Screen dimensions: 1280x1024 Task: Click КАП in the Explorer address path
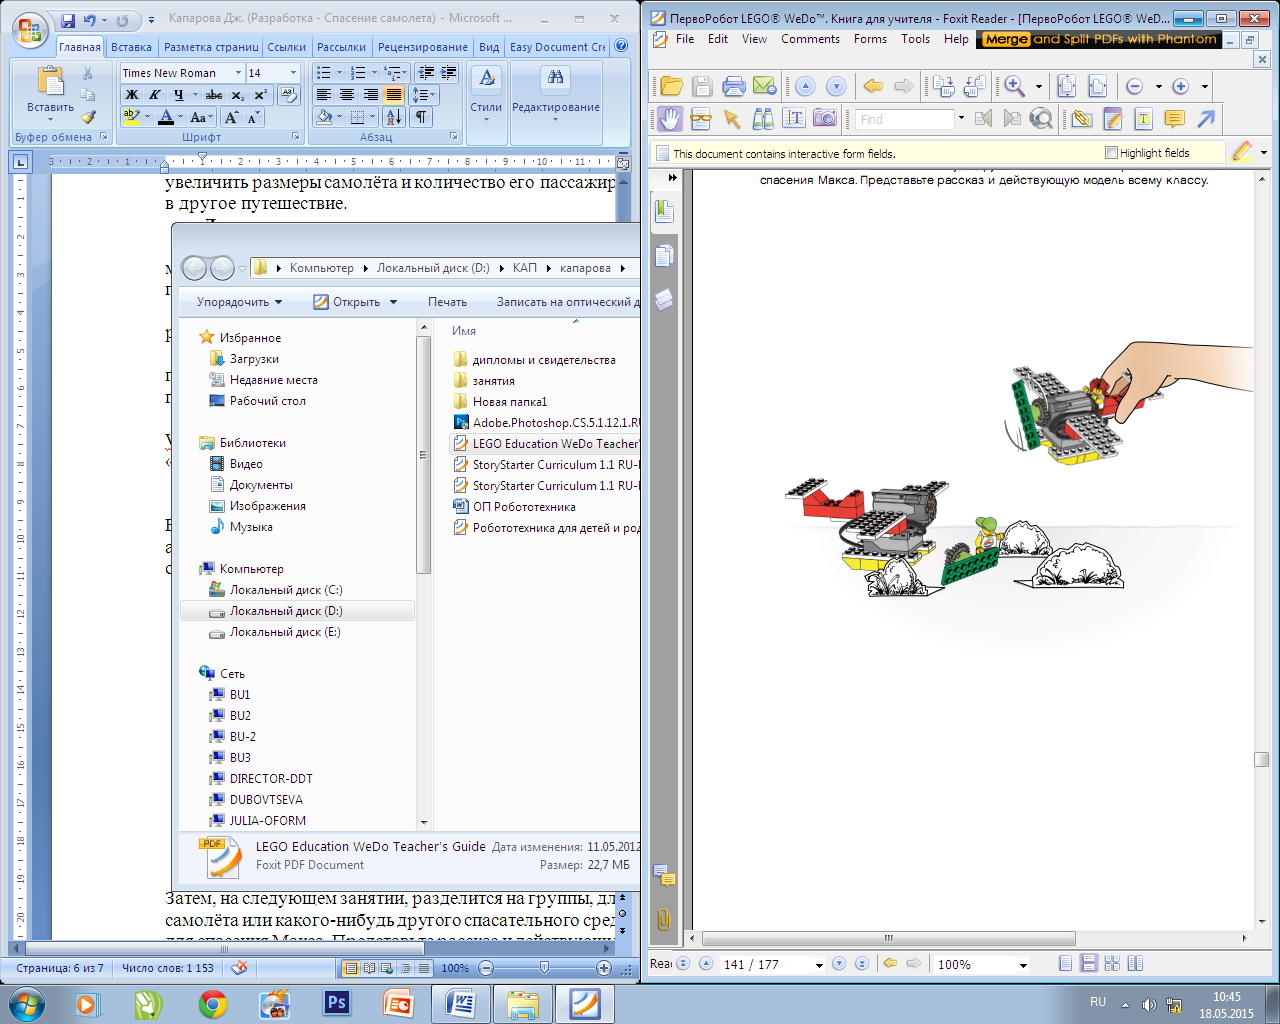pyautogui.click(x=524, y=268)
